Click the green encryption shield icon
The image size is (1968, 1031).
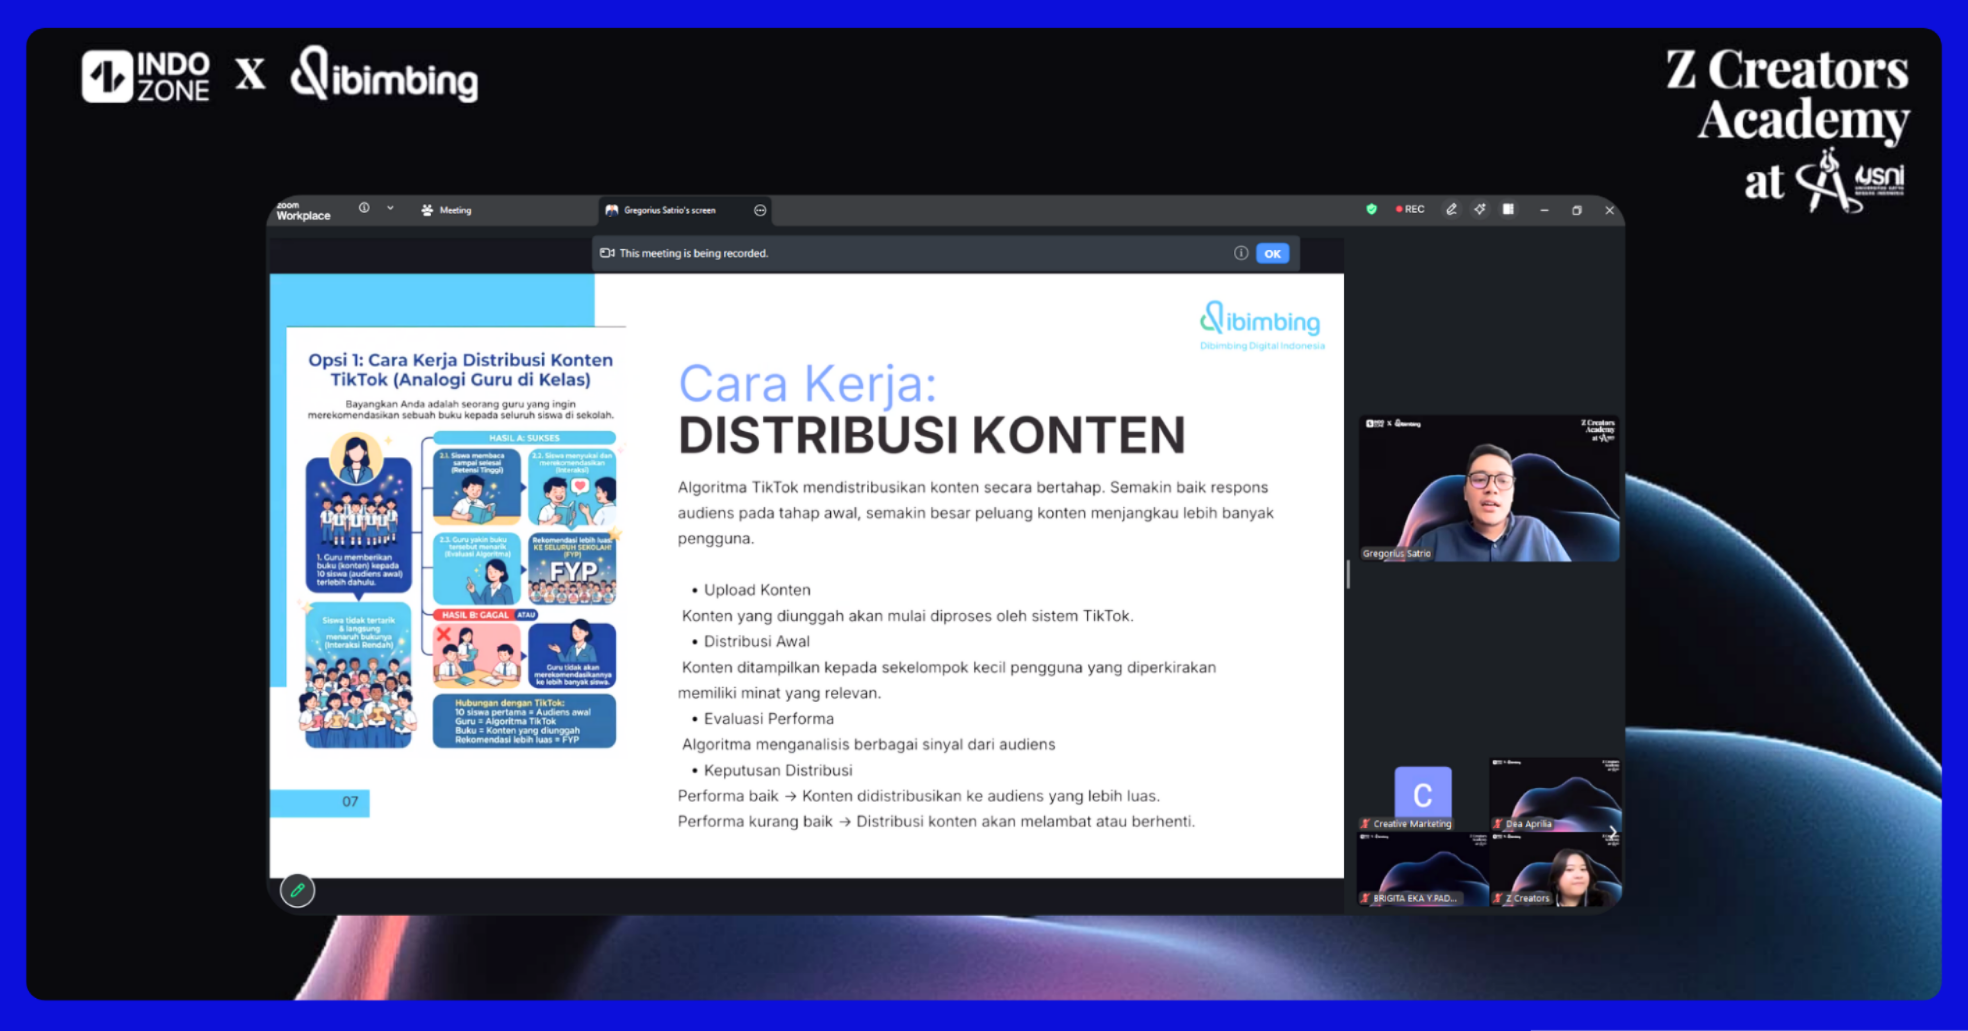(1371, 209)
